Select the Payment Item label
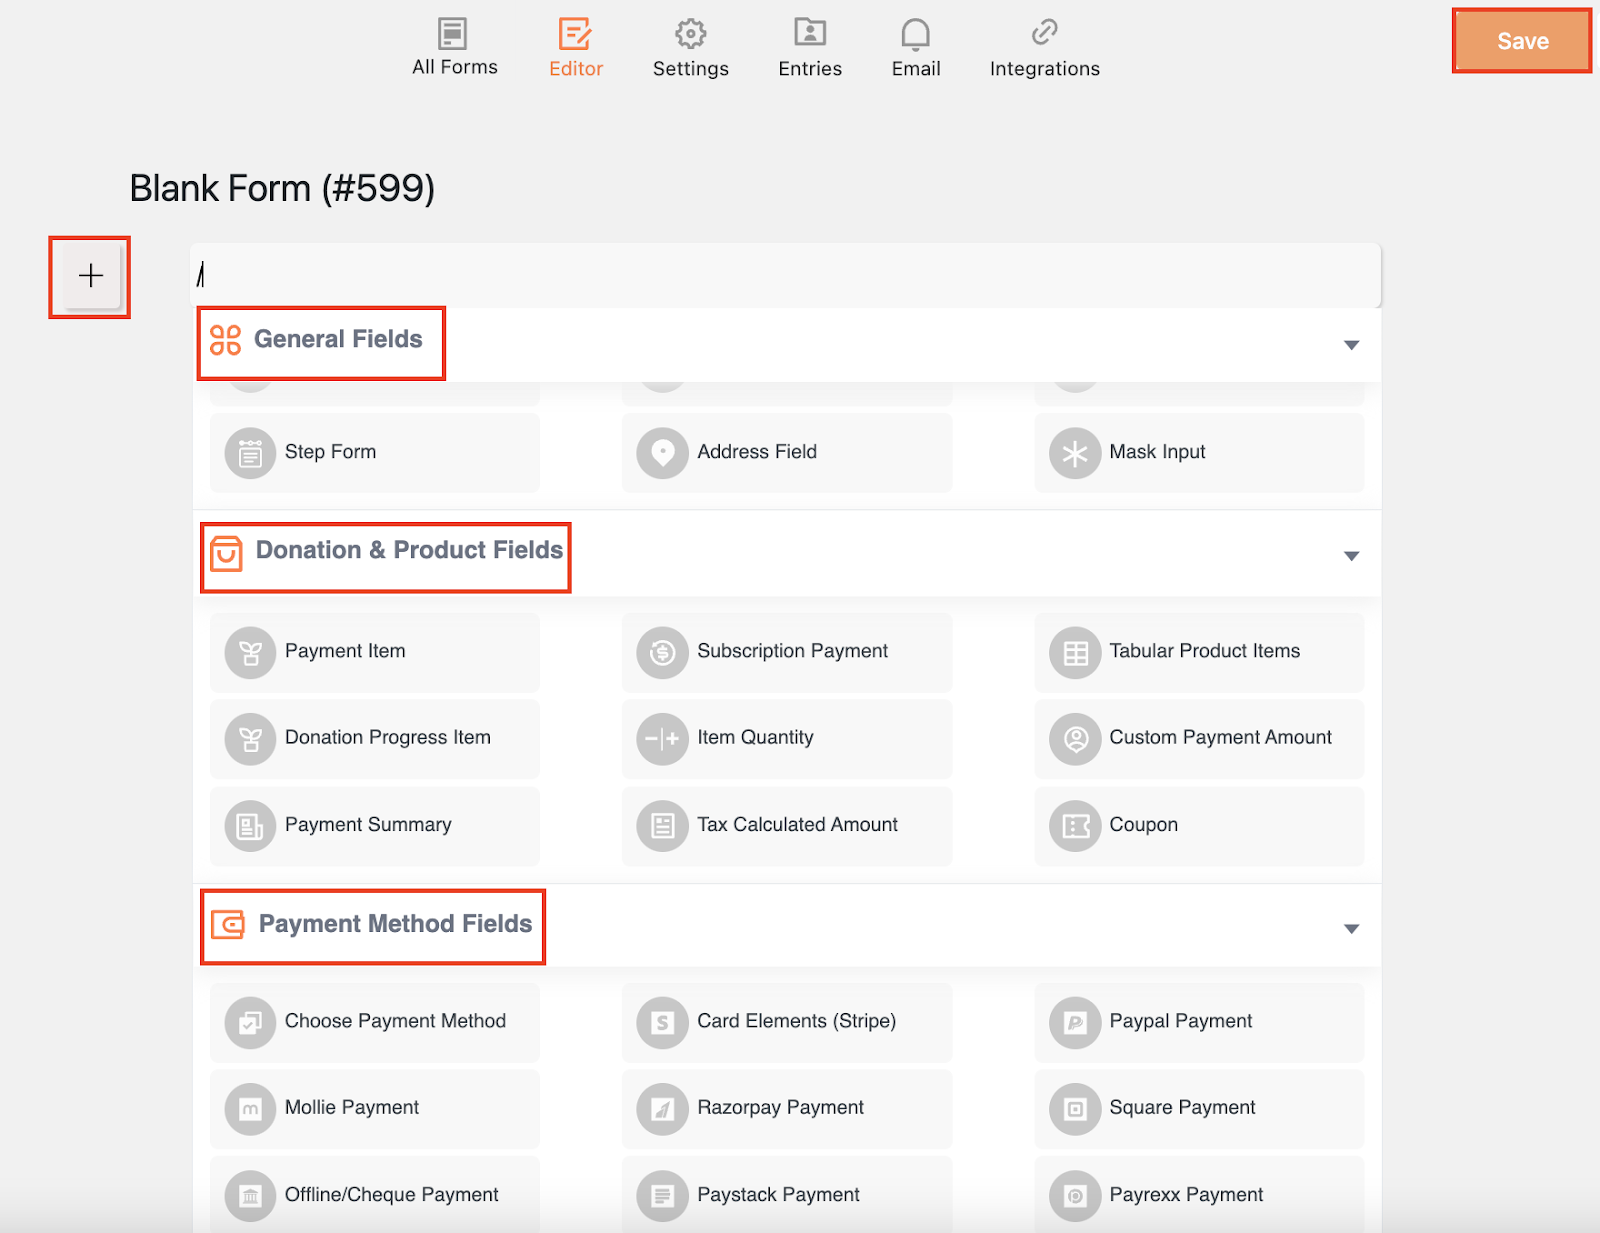This screenshot has height=1233, width=1600. tap(345, 651)
